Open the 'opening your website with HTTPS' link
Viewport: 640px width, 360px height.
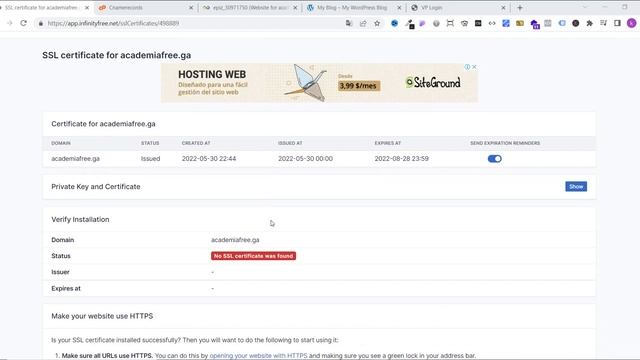258,356
